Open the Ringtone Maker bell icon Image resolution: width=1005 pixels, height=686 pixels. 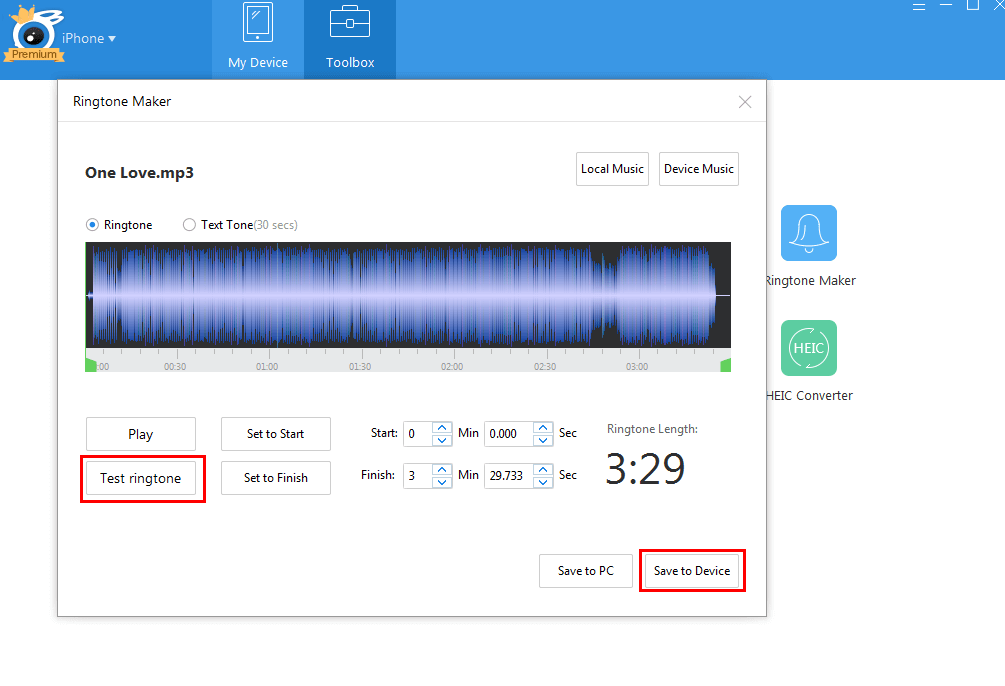(808, 233)
